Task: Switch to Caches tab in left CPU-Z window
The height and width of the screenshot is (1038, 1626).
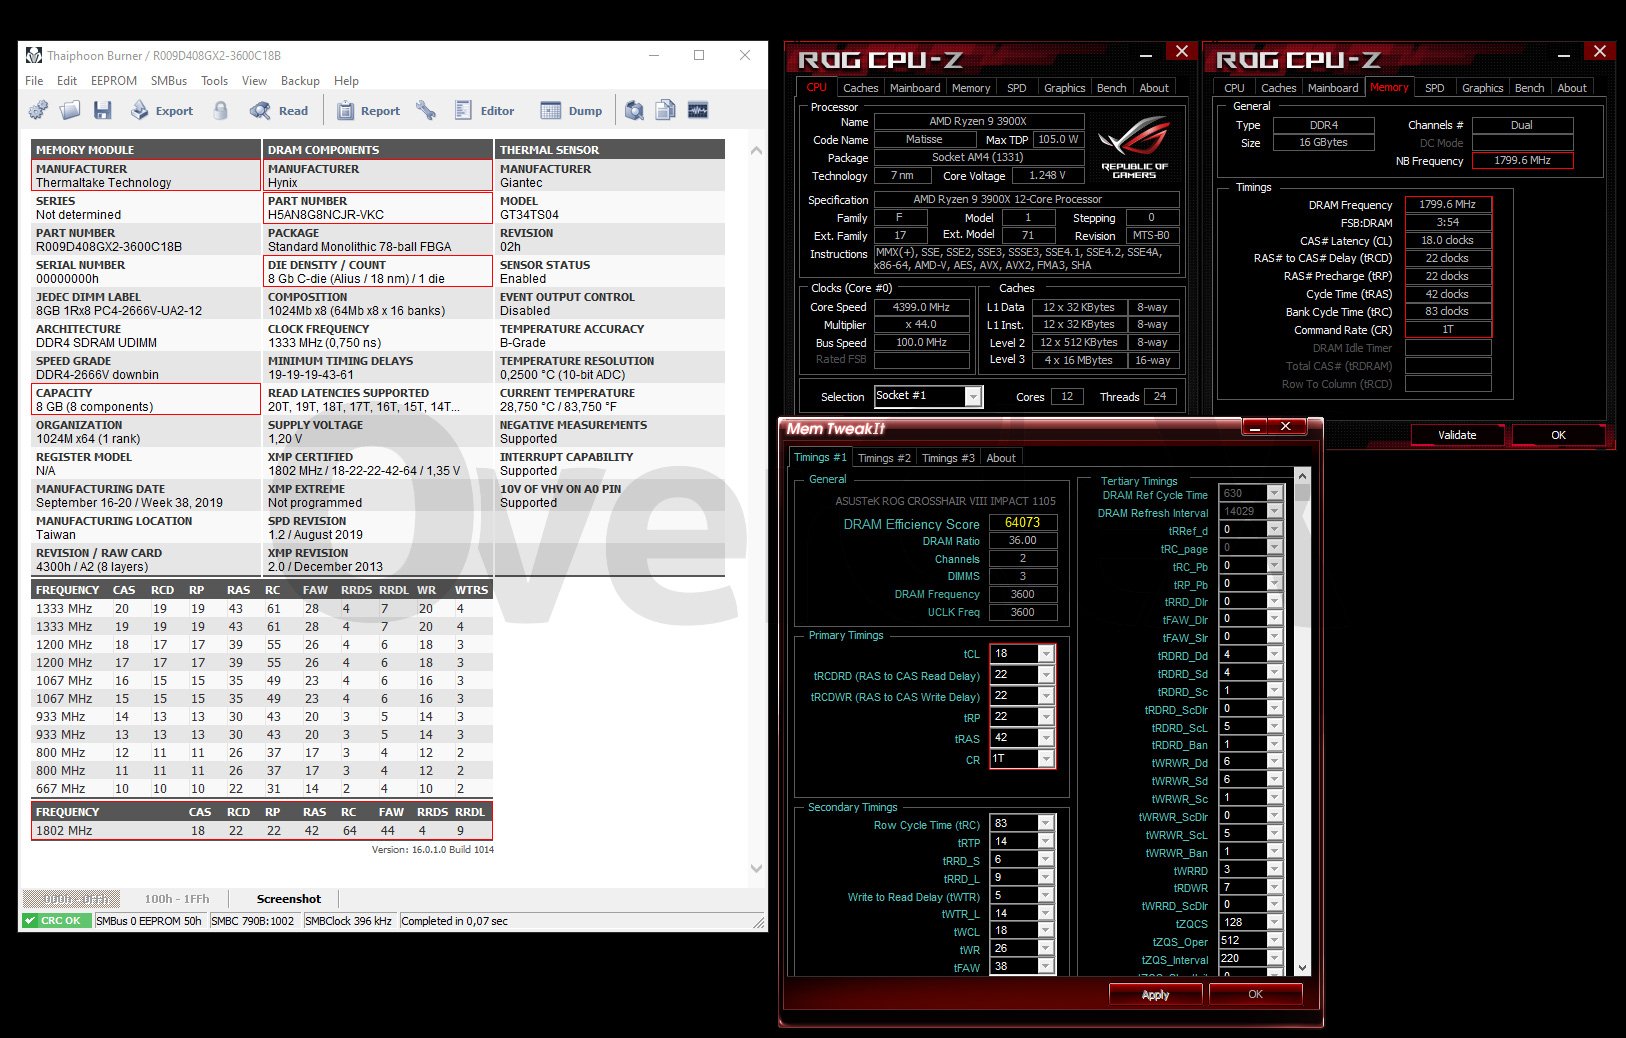Action: [x=860, y=88]
